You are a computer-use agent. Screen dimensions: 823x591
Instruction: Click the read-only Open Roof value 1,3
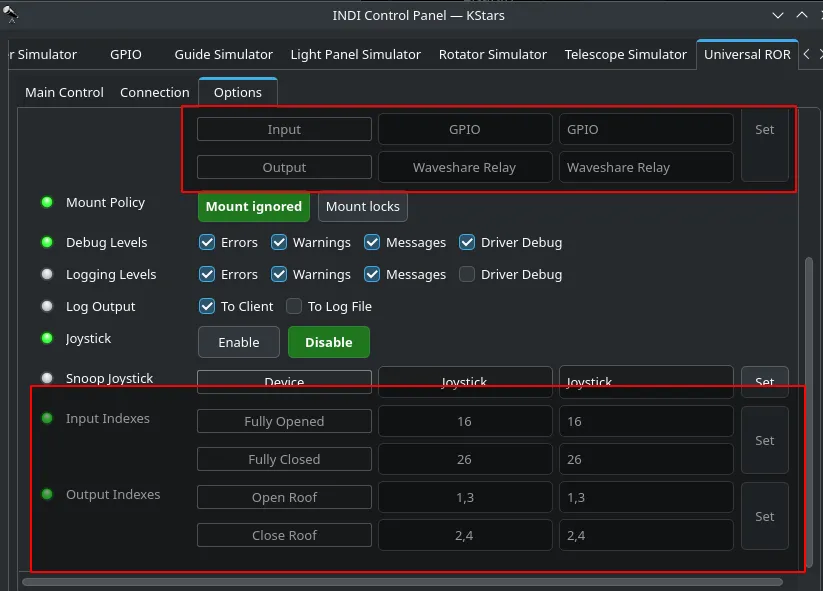(465, 497)
